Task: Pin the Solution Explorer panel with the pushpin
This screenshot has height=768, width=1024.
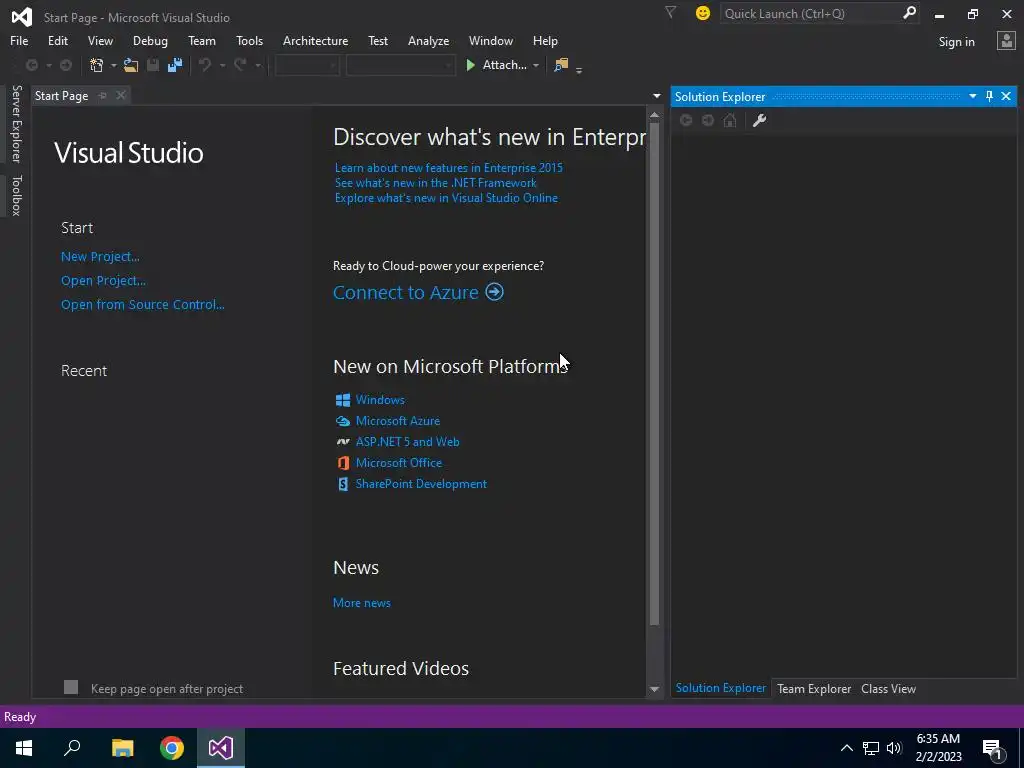Action: (989, 96)
